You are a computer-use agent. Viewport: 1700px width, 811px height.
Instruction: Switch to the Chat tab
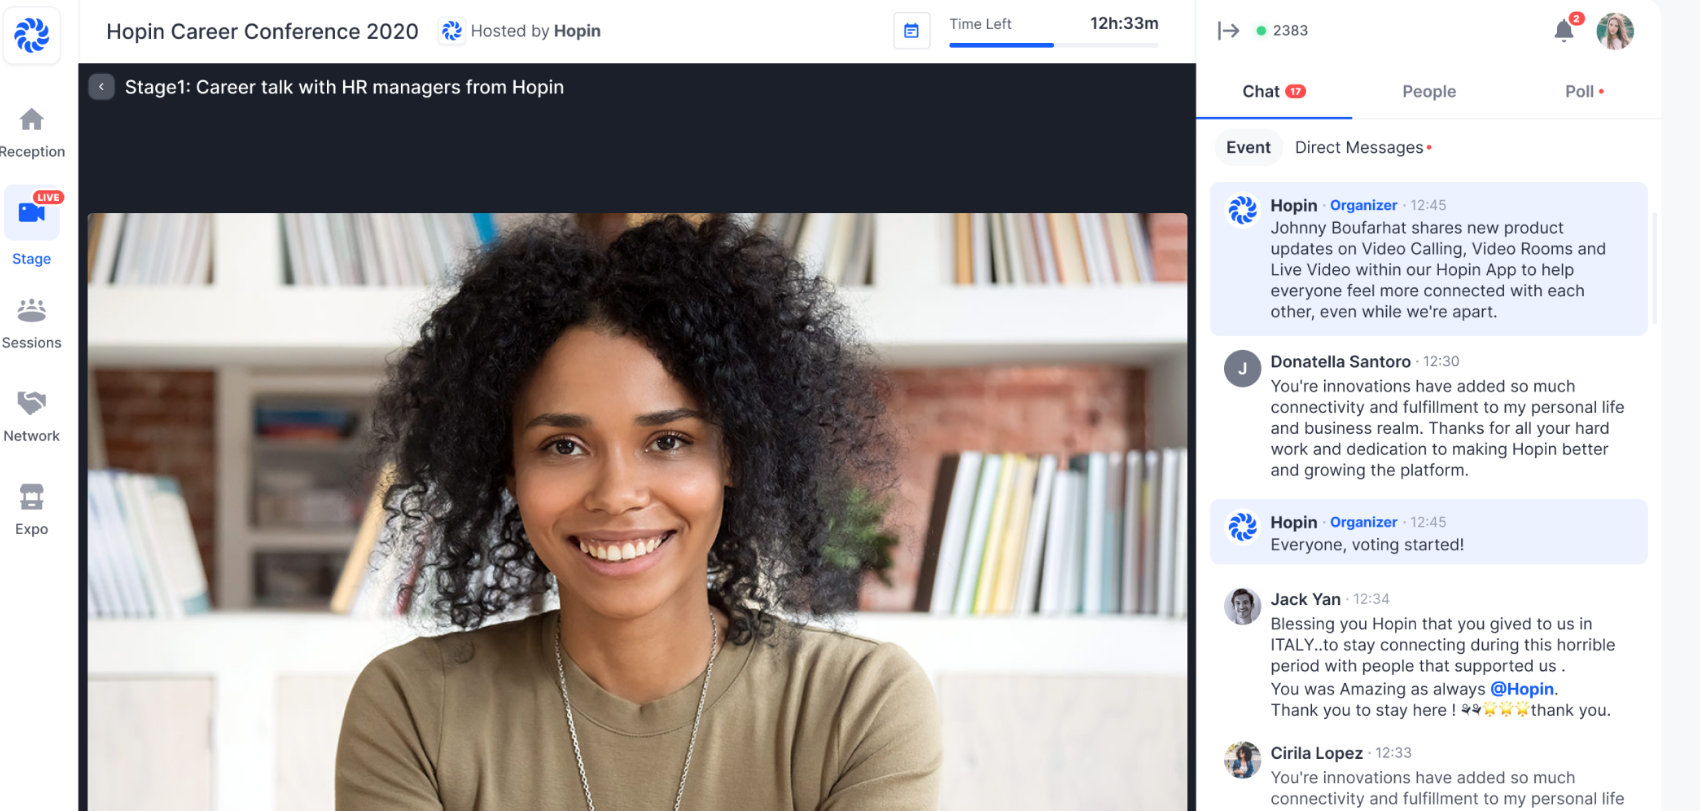click(x=1273, y=92)
